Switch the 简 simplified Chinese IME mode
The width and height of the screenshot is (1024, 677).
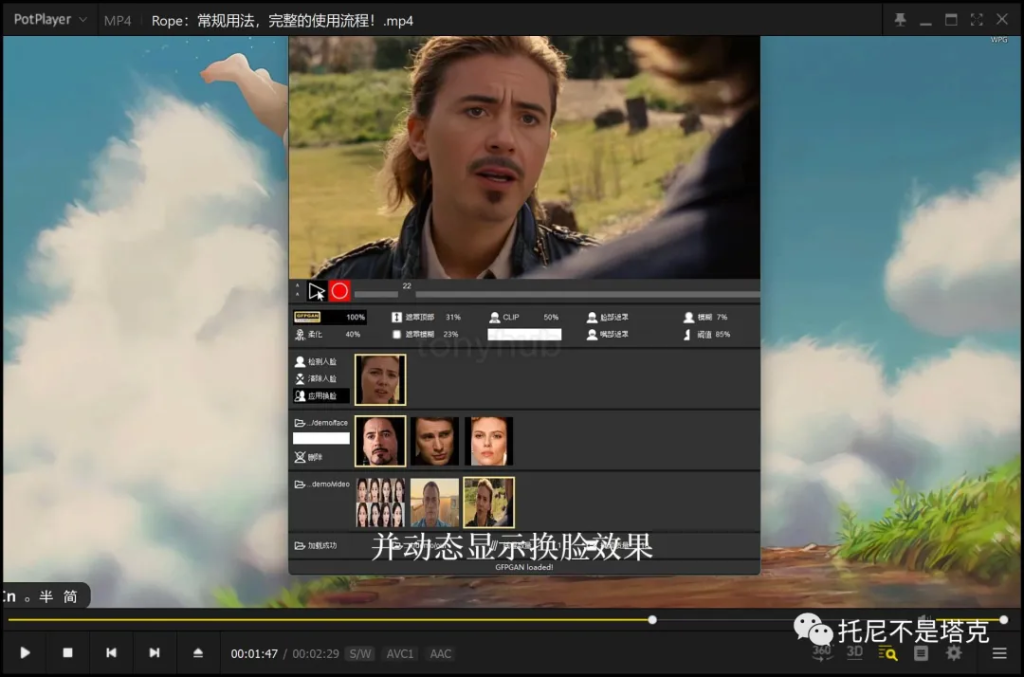click(x=70, y=596)
